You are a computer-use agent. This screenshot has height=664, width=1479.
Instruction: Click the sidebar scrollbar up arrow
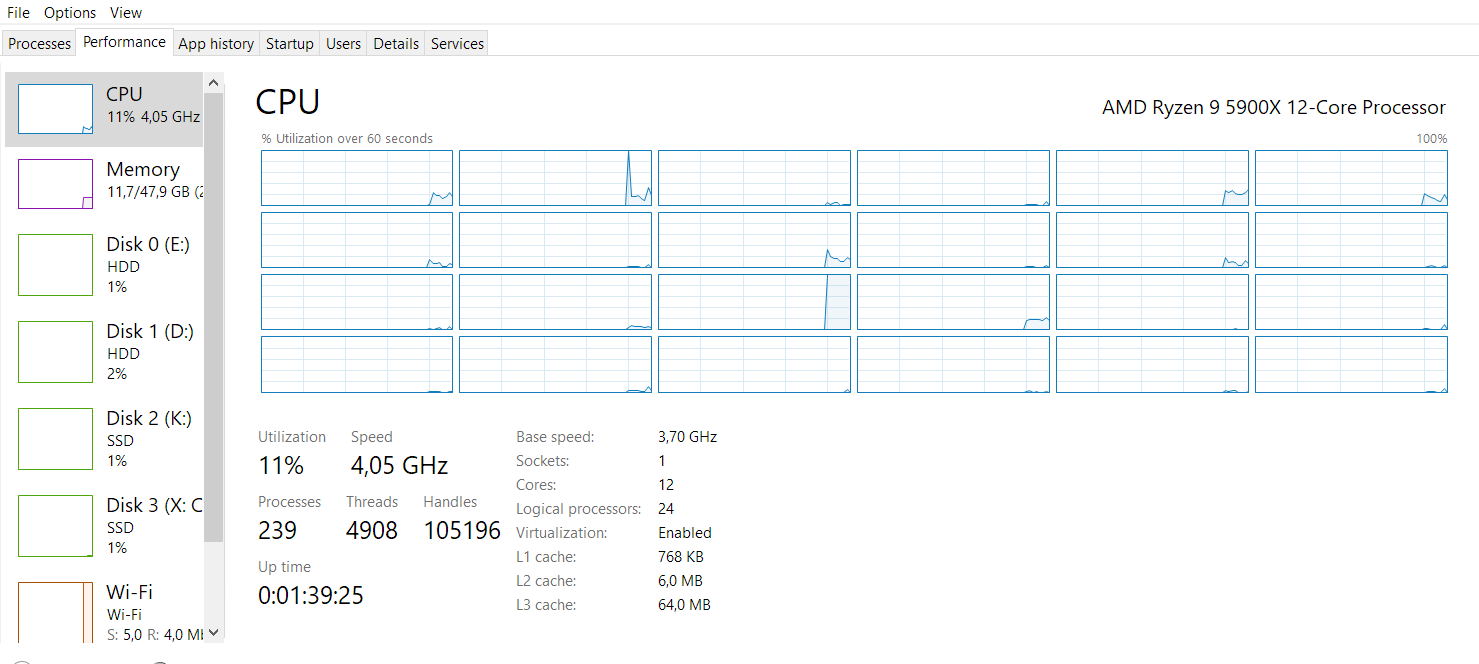click(214, 82)
